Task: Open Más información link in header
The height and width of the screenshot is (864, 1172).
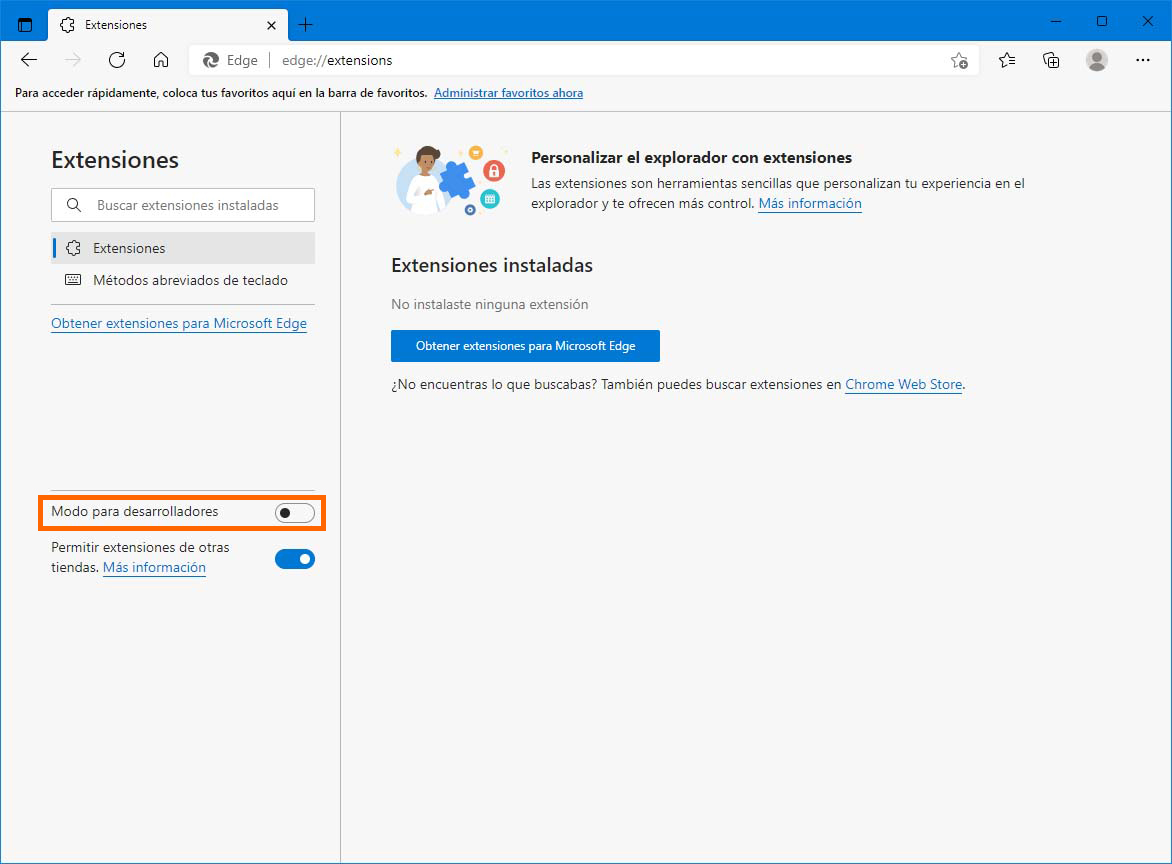Action: coord(809,203)
